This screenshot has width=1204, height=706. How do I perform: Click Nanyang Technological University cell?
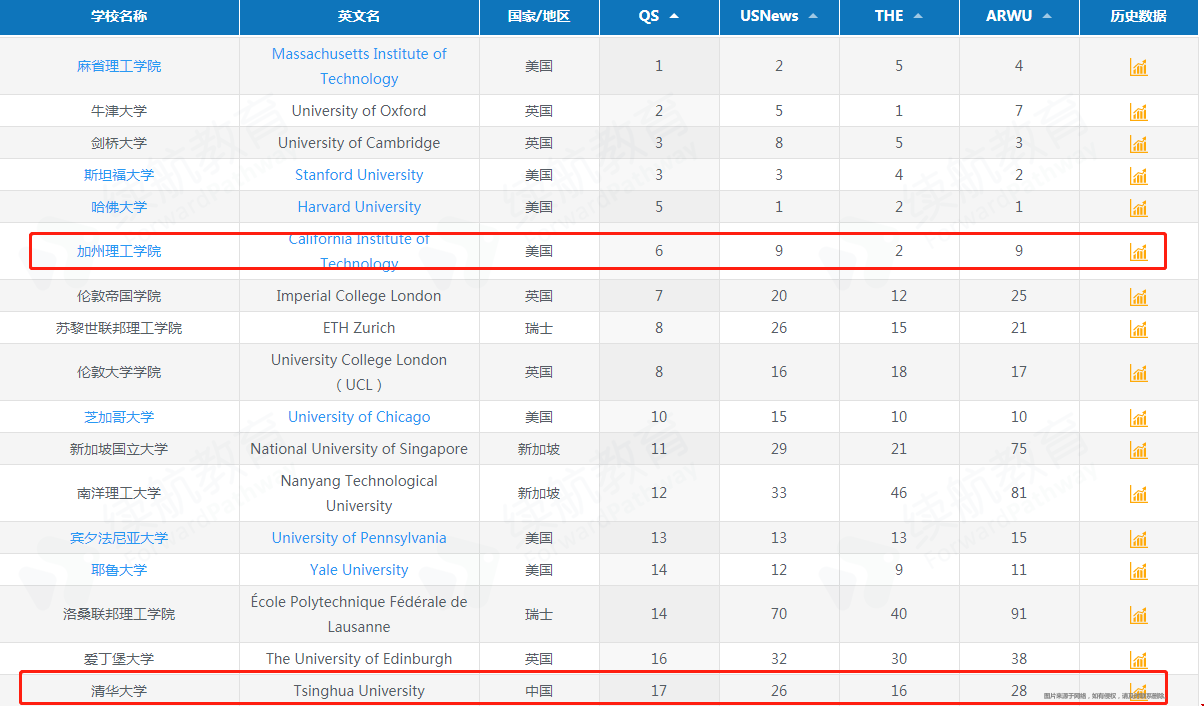[359, 493]
